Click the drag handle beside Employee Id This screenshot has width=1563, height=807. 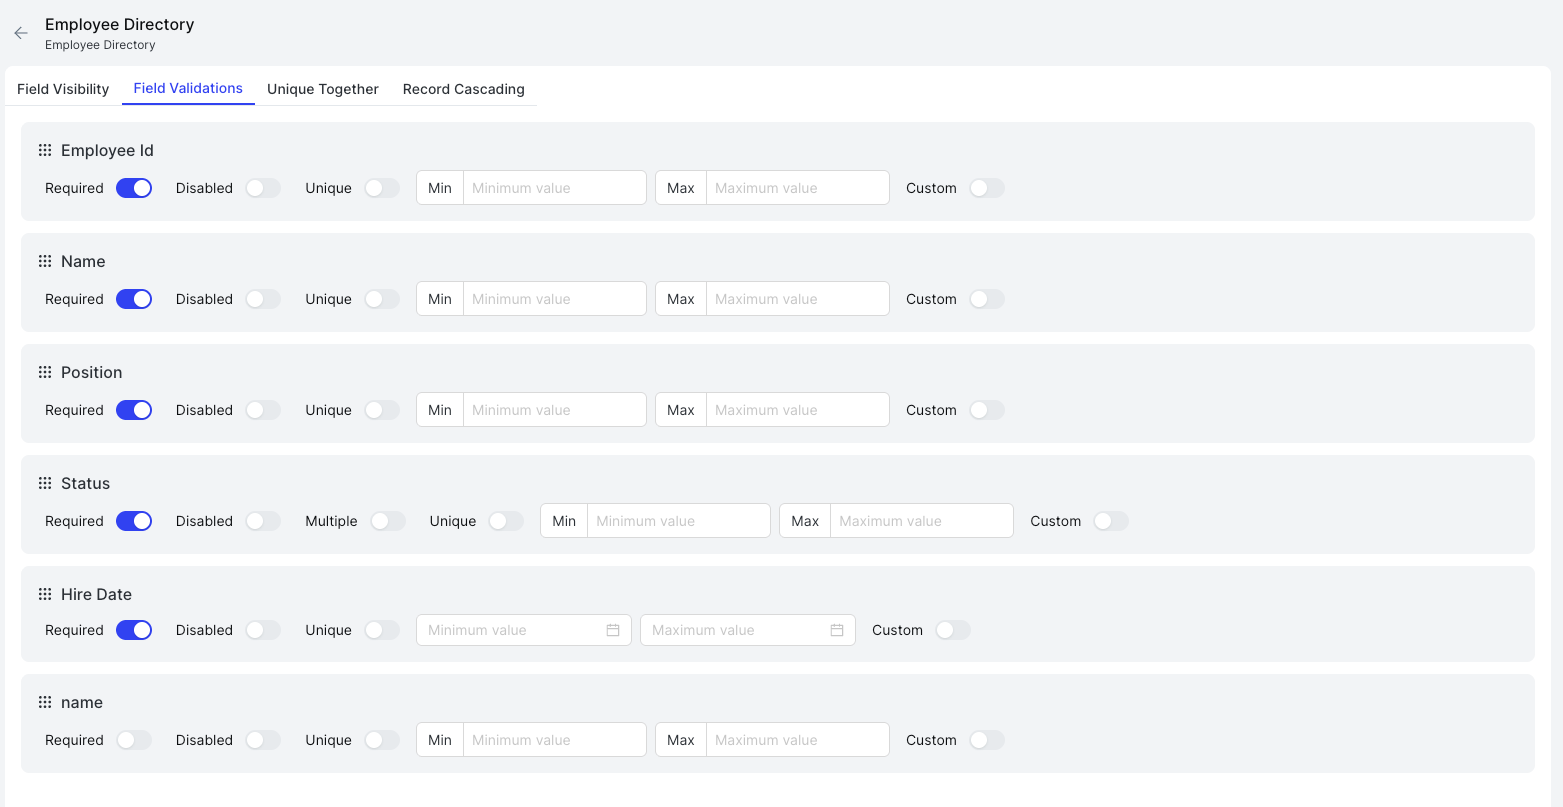[x=45, y=150]
